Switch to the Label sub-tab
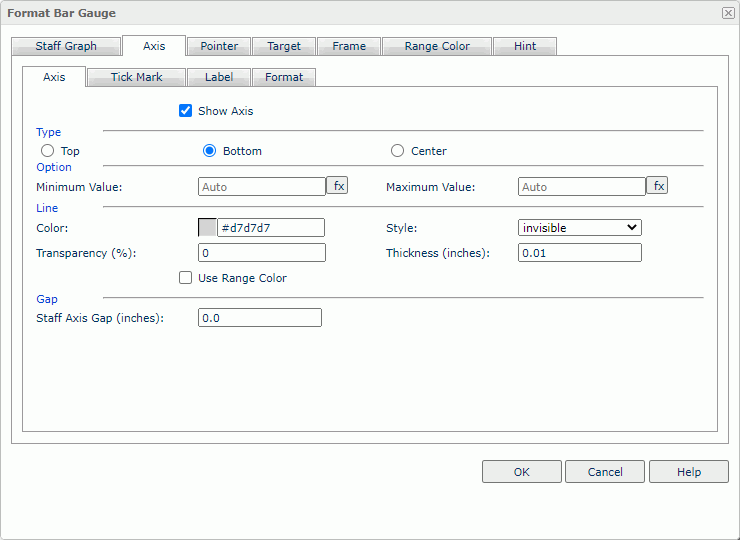 [219, 77]
